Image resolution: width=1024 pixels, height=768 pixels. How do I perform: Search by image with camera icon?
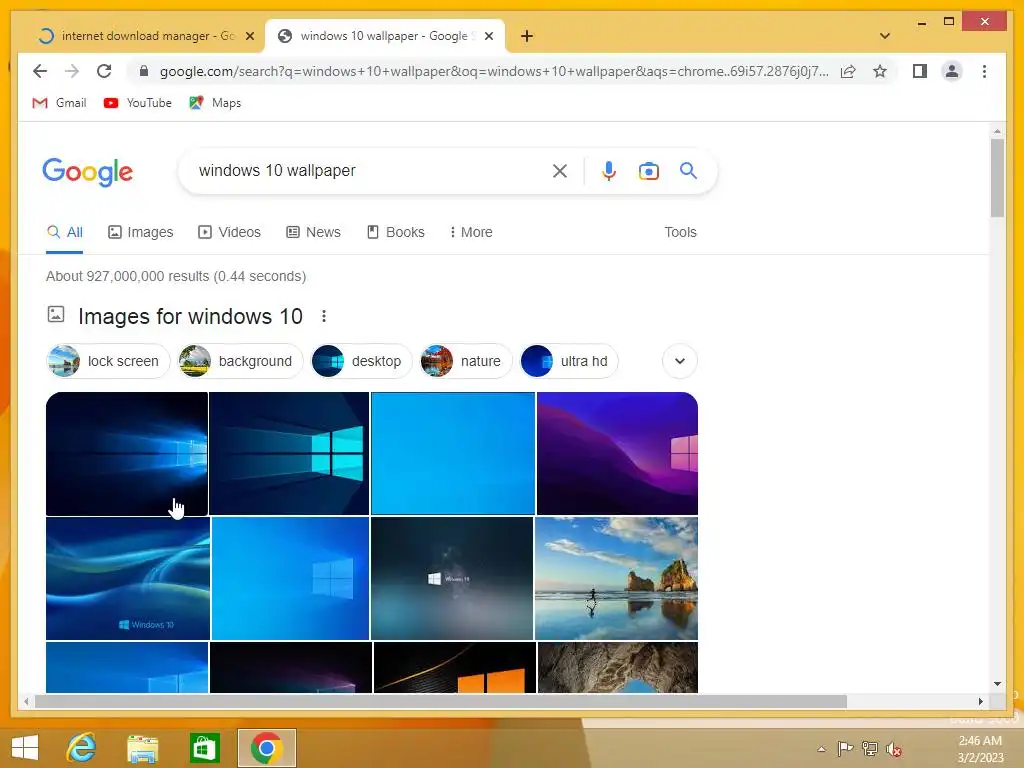[x=648, y=171]
